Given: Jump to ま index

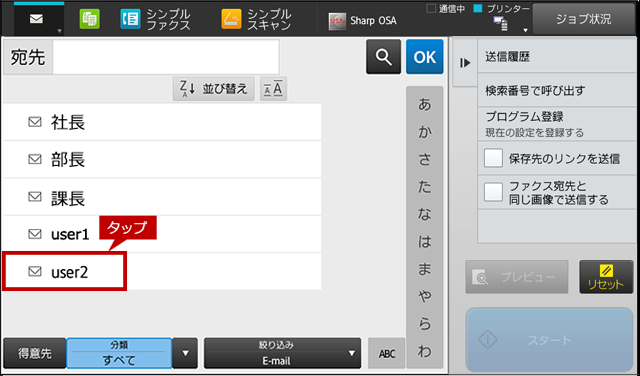Looking at the screenshot, I should pyautogui.click(x=424, y=269).
